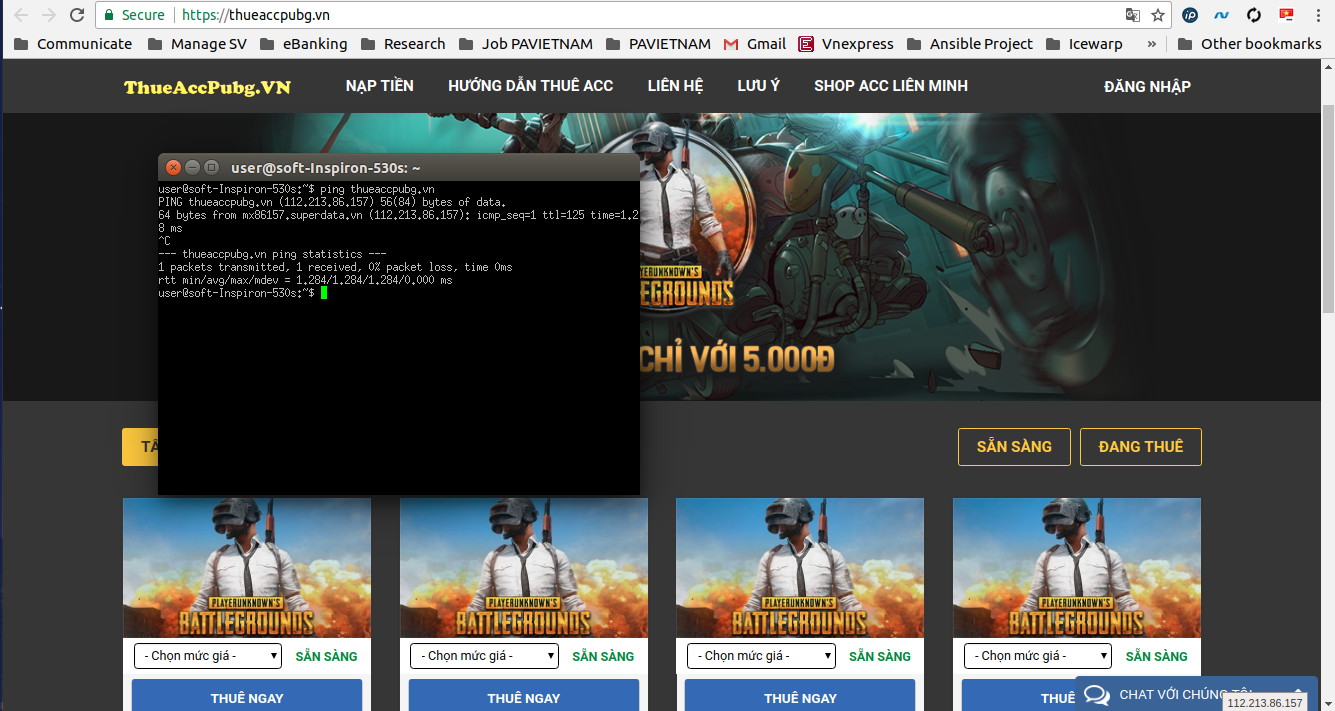Open the NẠP TIỀN menu item
Image resolution: width=1335 pixels, height=711 pixels.
[379, 86]
